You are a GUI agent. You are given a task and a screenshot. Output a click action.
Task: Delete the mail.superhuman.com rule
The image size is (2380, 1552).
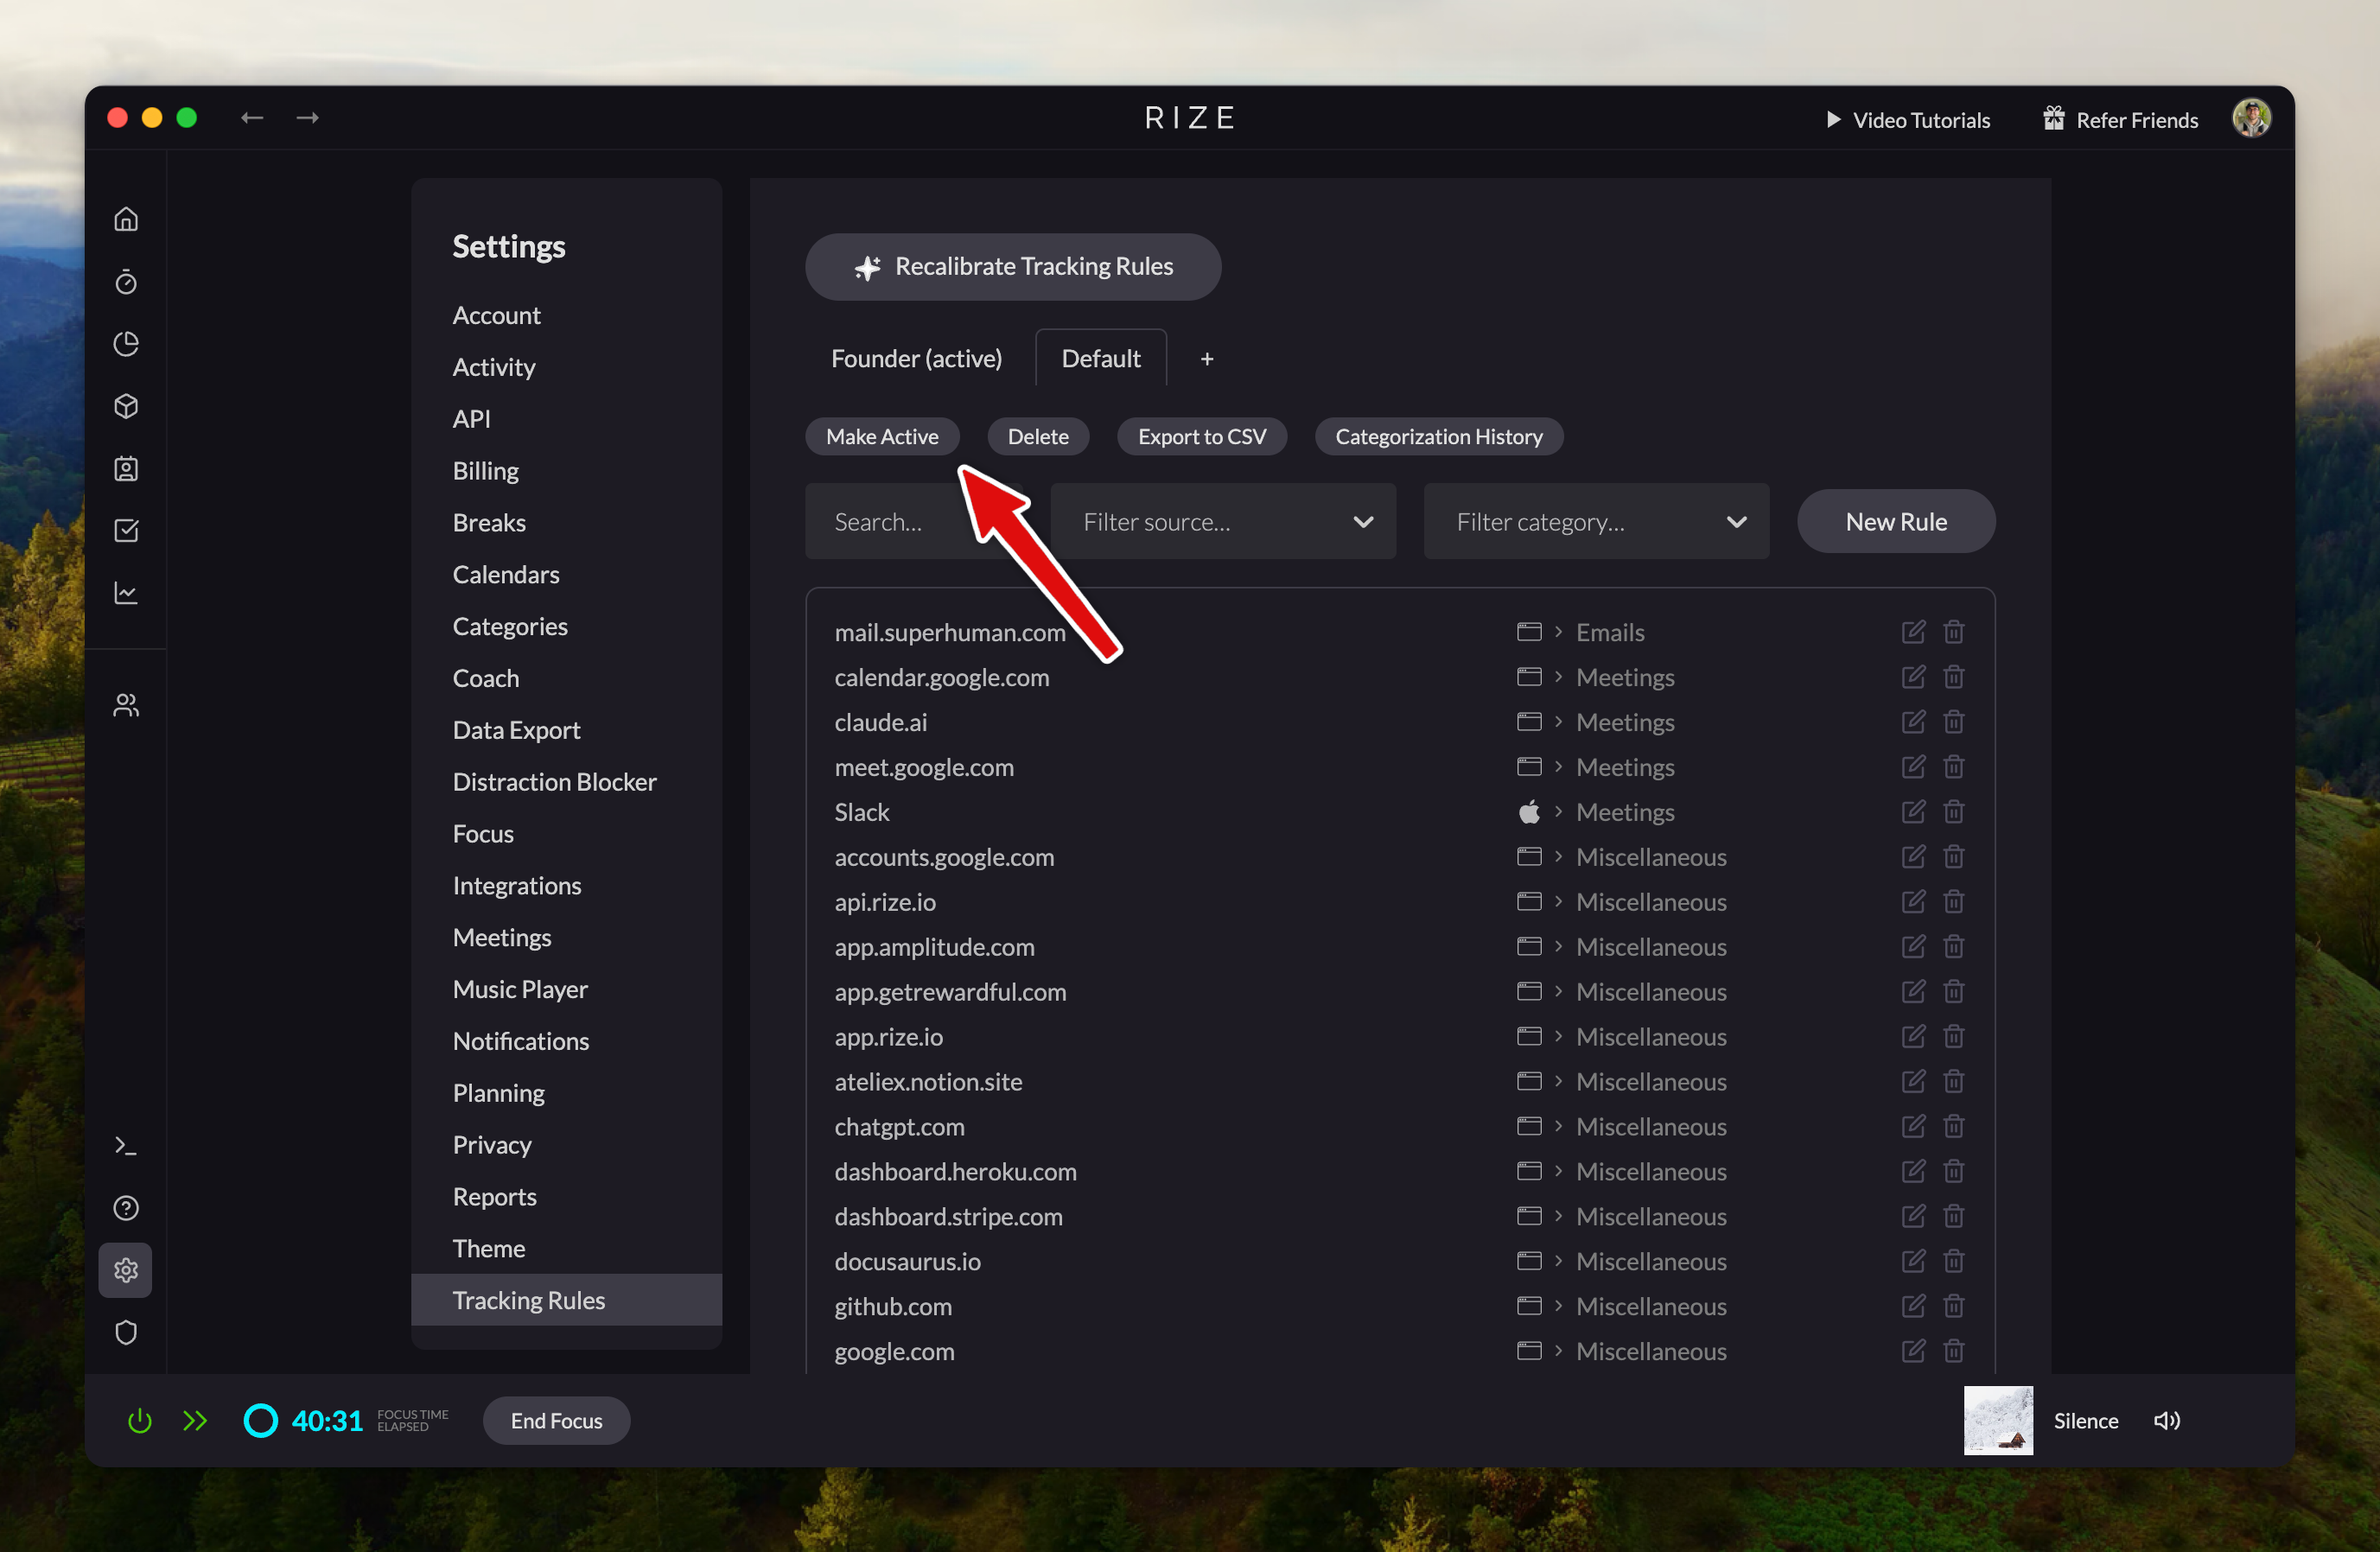(x=1953, y=632)
